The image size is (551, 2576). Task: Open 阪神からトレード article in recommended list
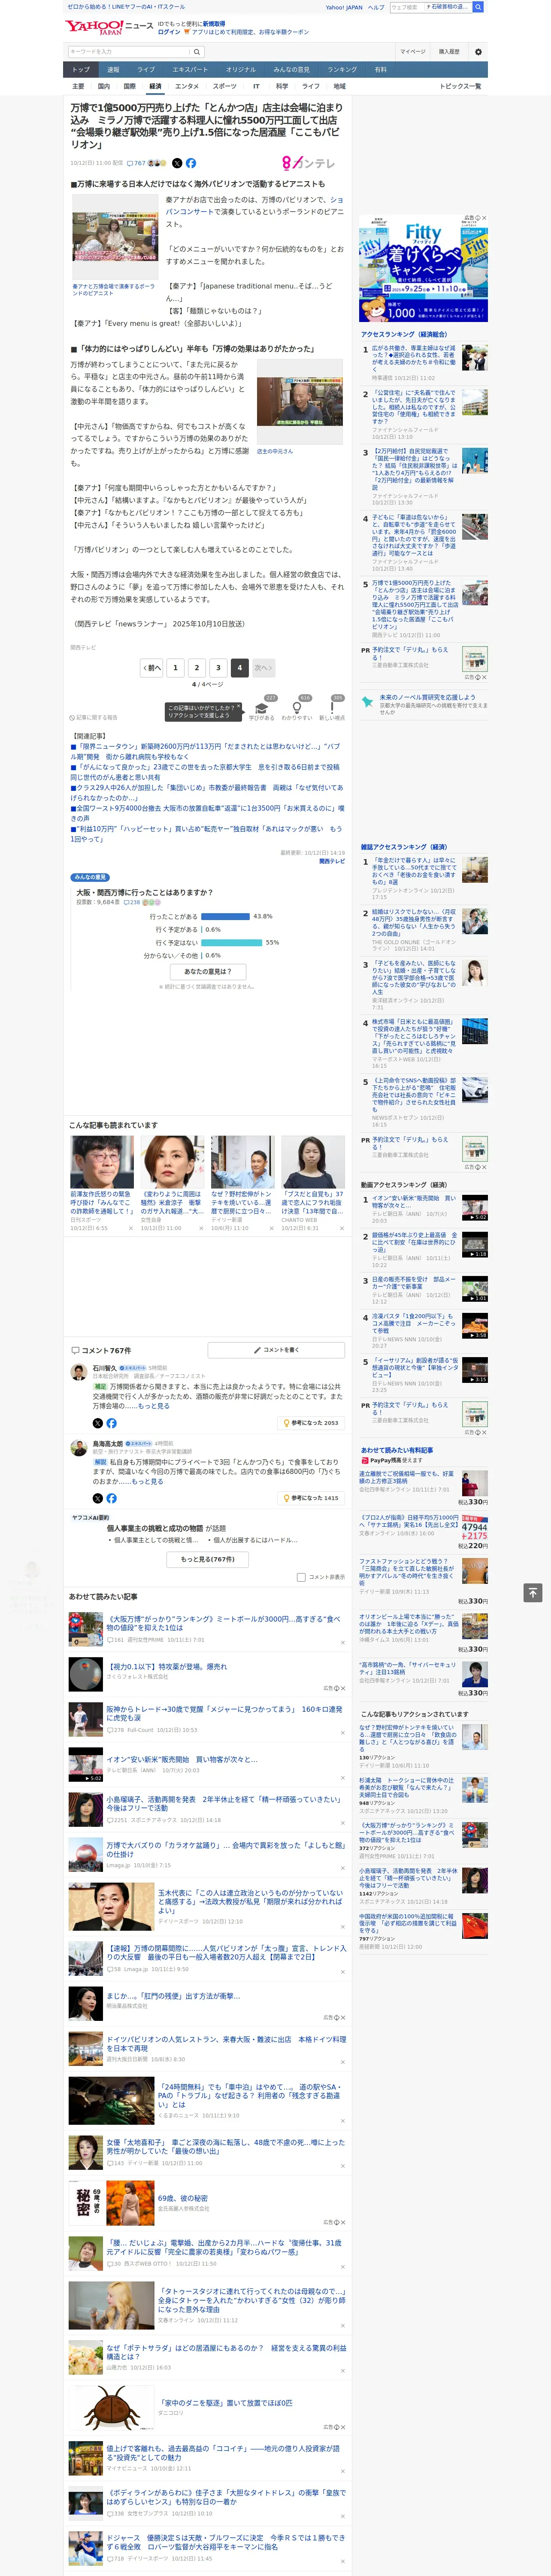point(225,1714)
